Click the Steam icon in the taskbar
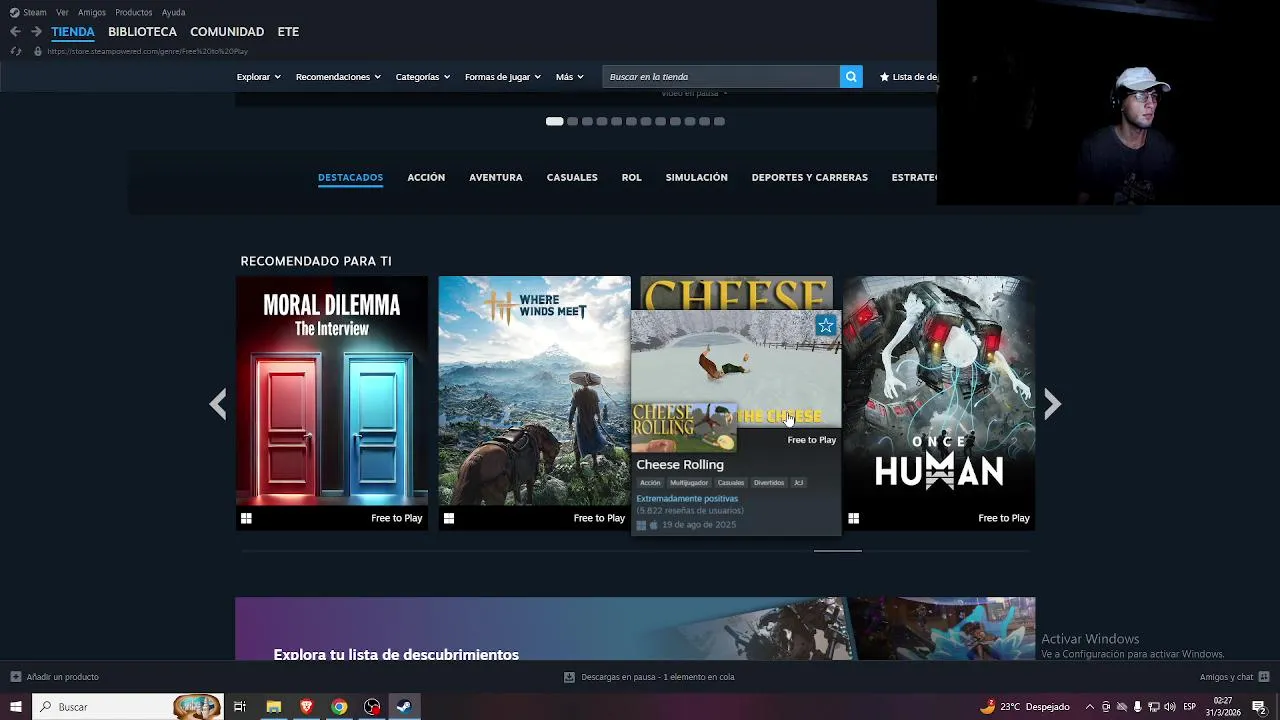Viewport: 1280px width, 720px height. click(404, 707)
